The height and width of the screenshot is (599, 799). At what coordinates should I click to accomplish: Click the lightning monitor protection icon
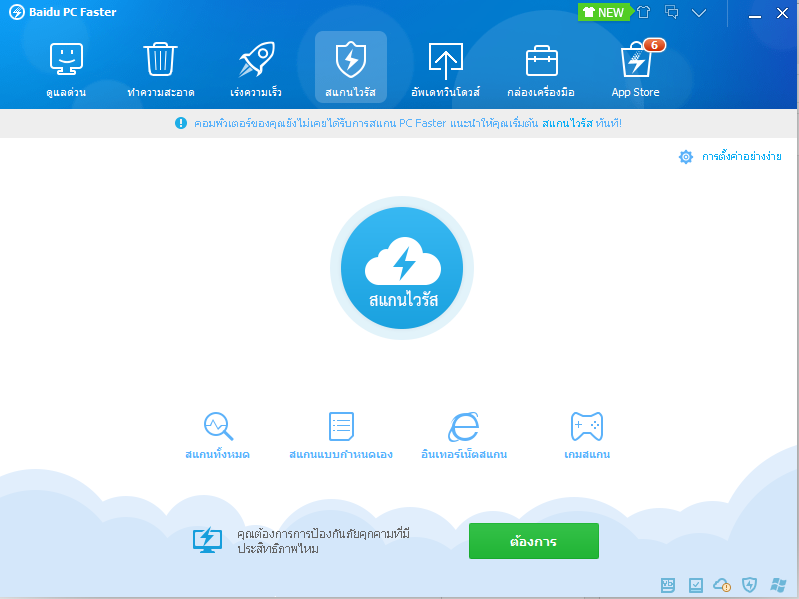tap(207, 540)
